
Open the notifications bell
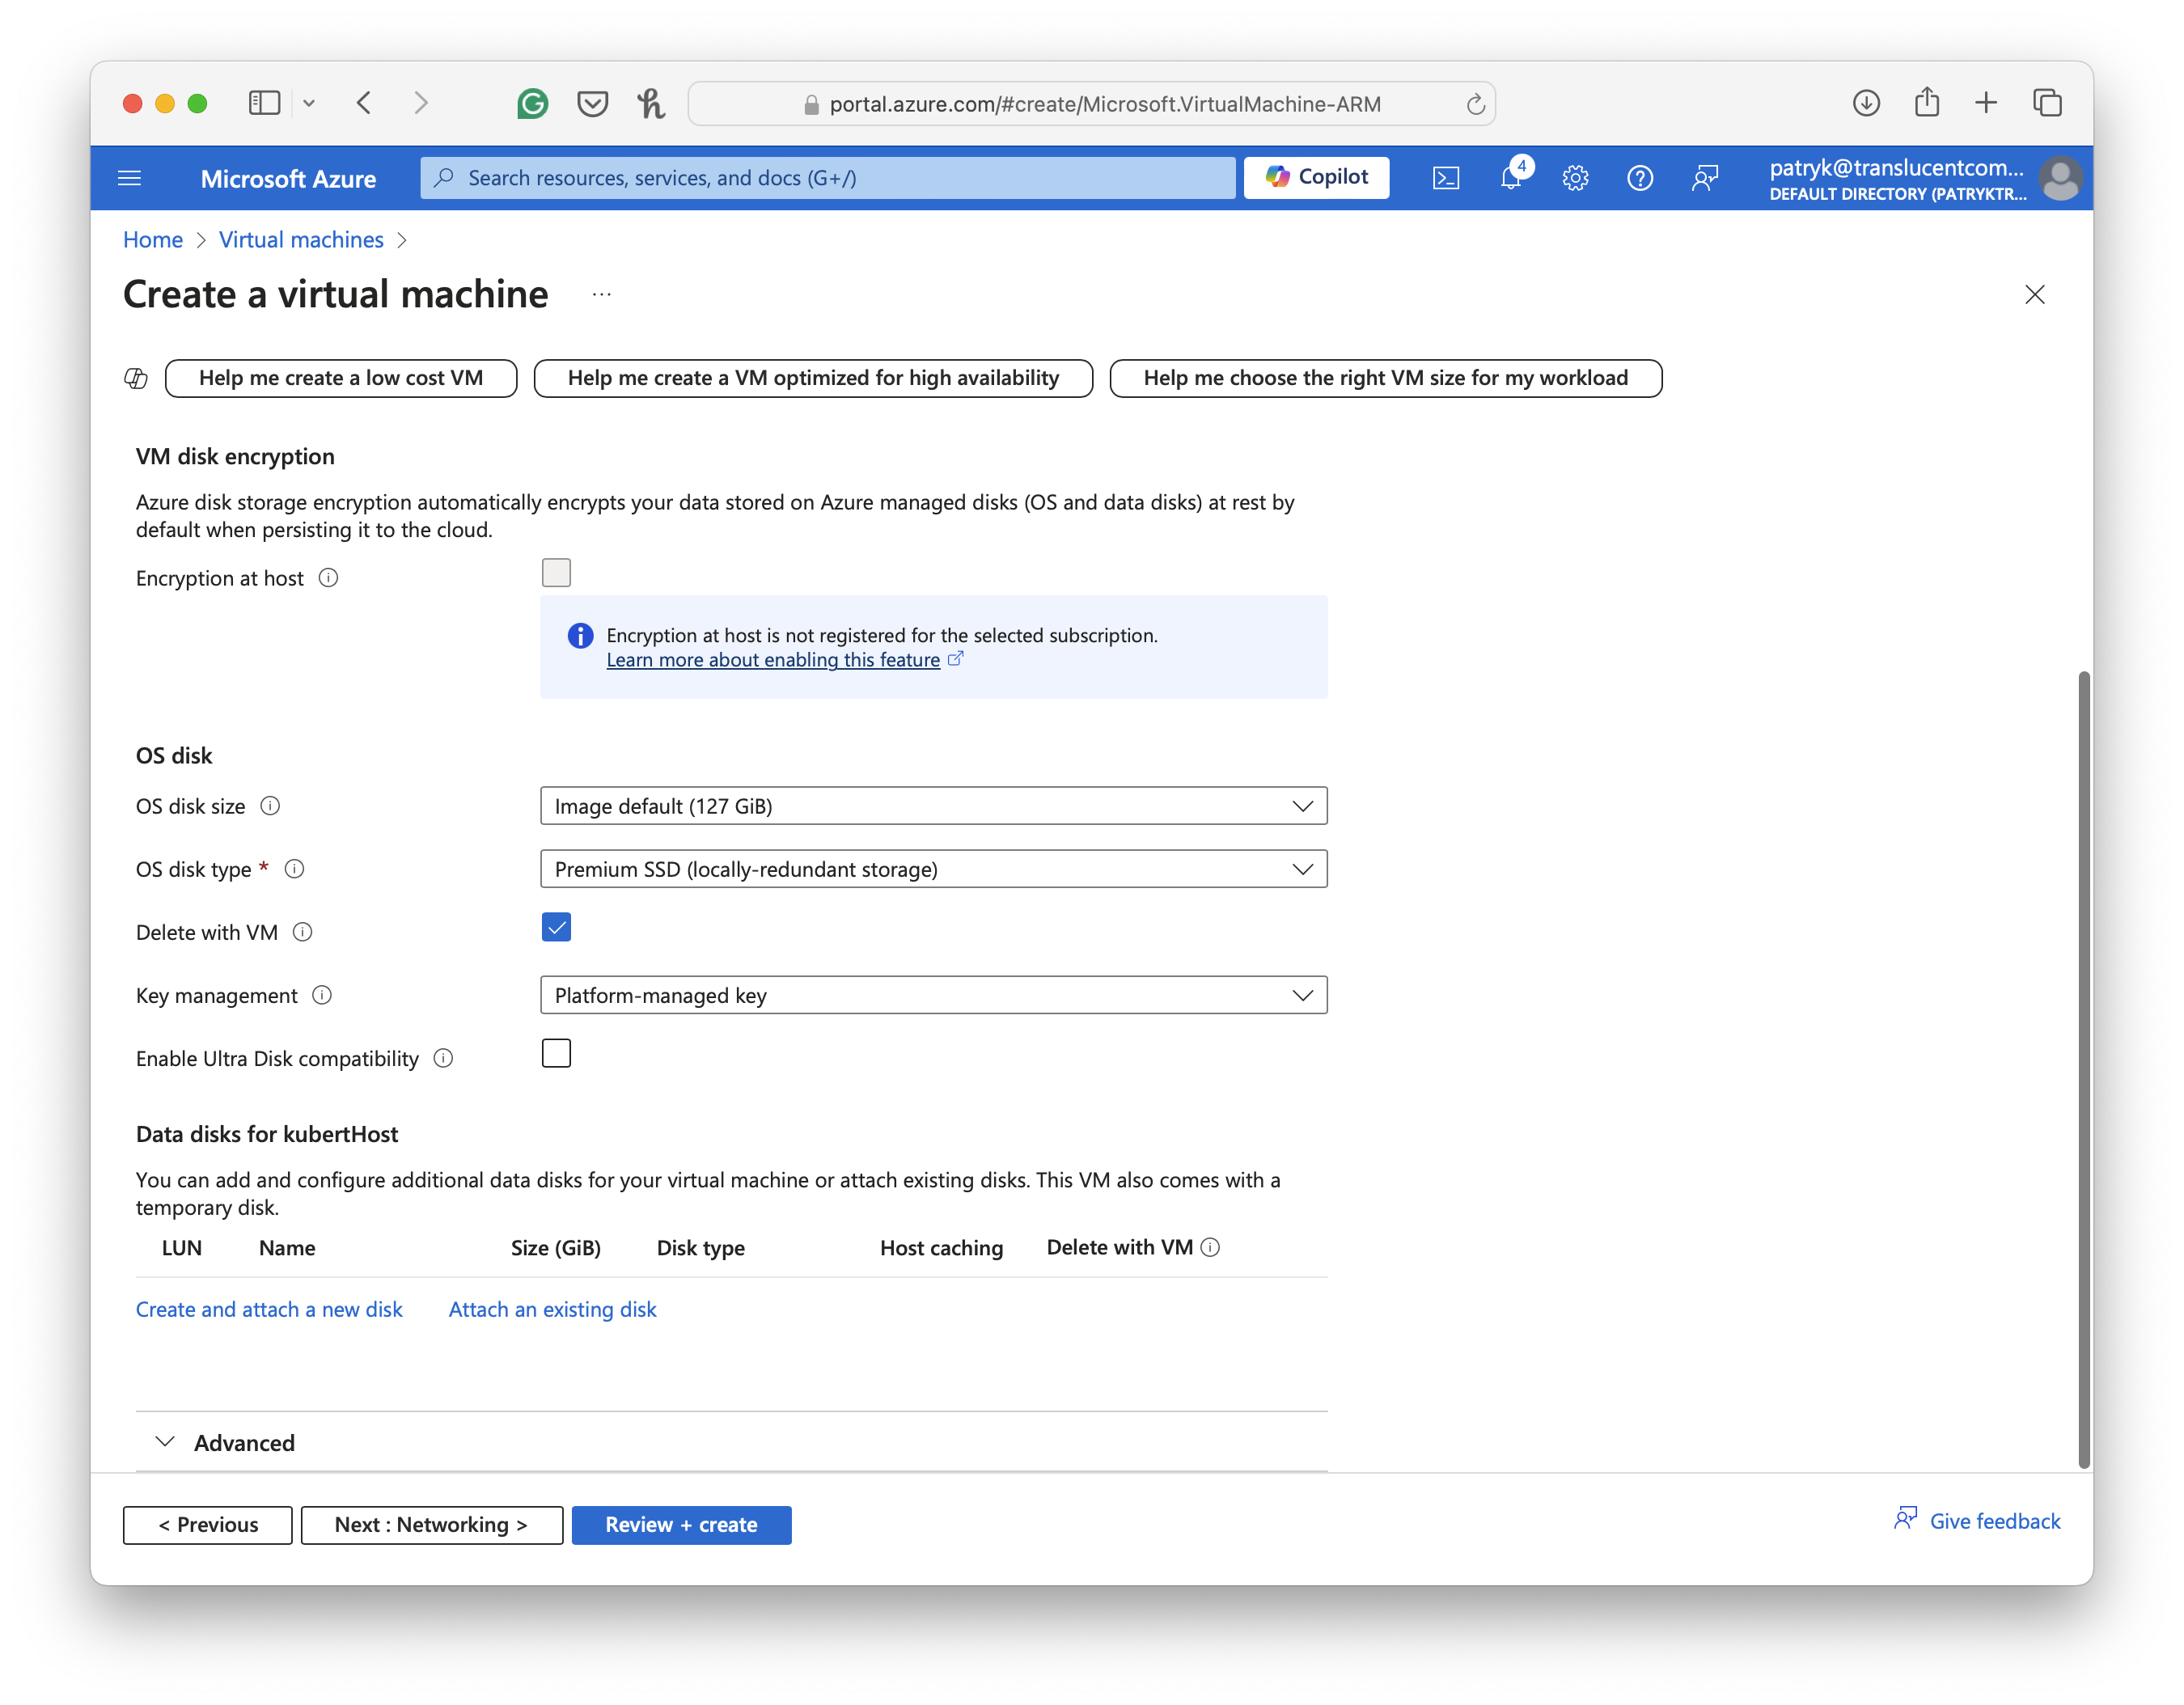point(1510,178)
